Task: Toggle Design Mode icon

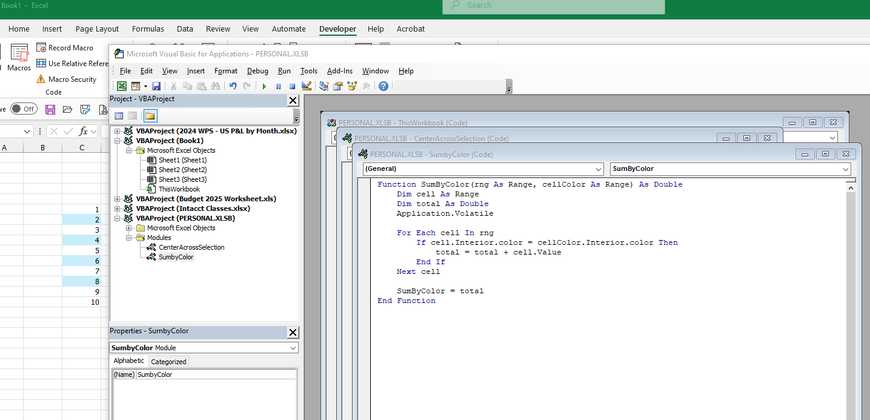Action: pyautogui.click(x=306, y=86)
